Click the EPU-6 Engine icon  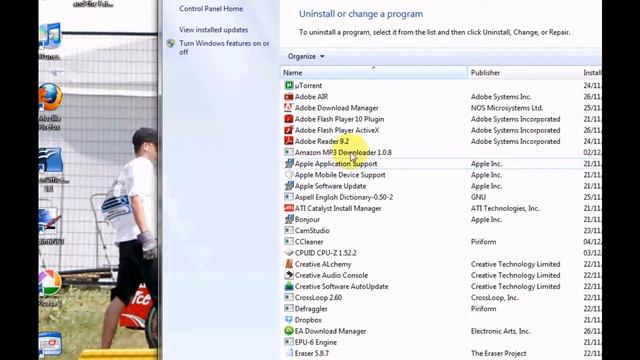click(289, 342)
